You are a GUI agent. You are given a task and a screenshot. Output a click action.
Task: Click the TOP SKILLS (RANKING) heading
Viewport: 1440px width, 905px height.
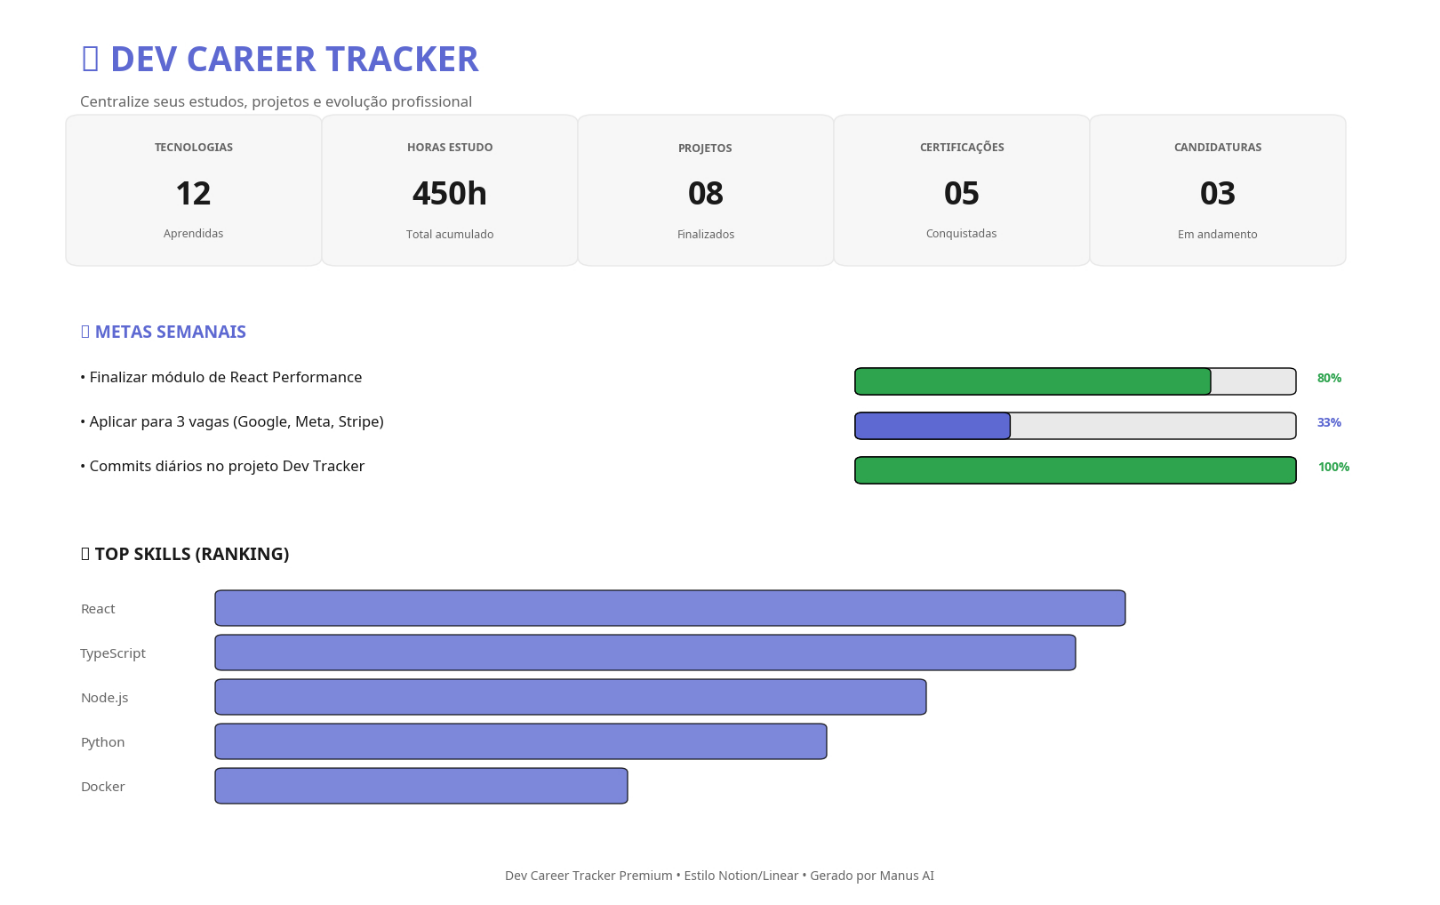point(185,554)
